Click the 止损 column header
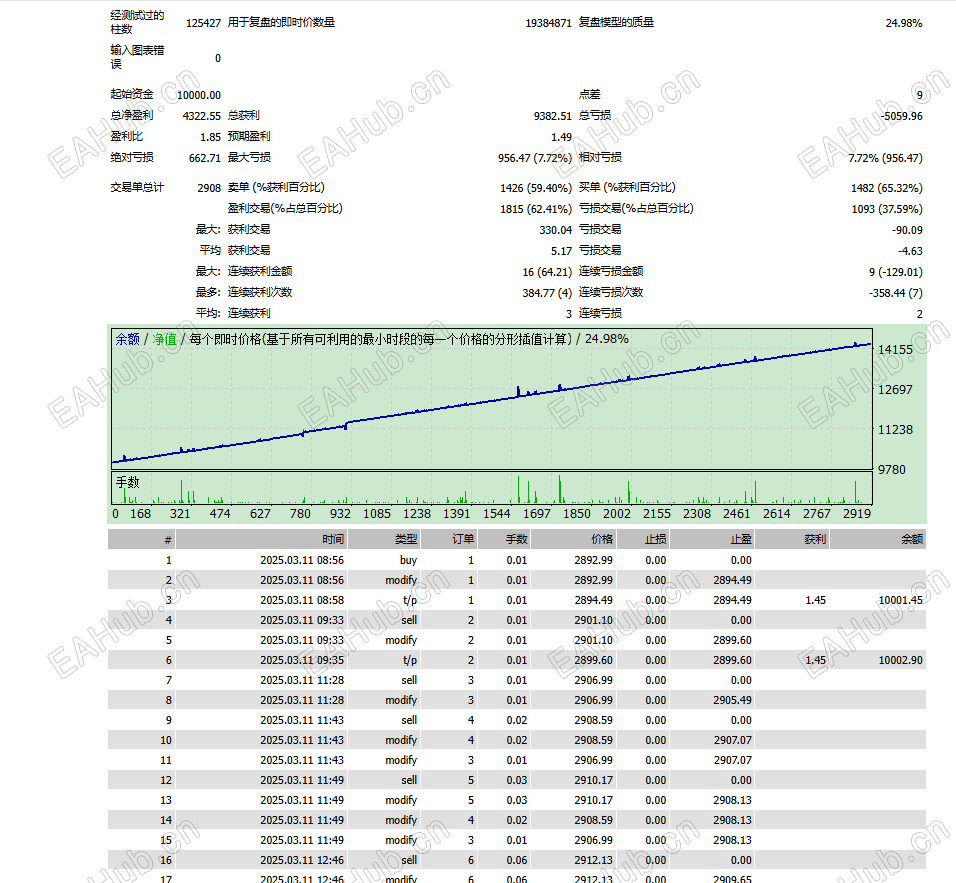Image resolution: width=956 pixels, height=883 pixels. (655, 539)
